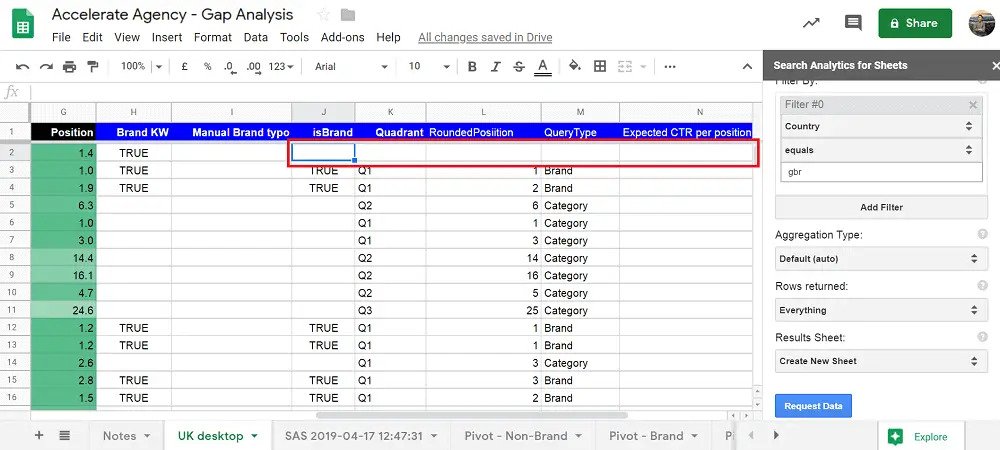Open the equals operator dropdown
Image resolution: width=1000 pixels, height=450 pixels.
point(881,150)
